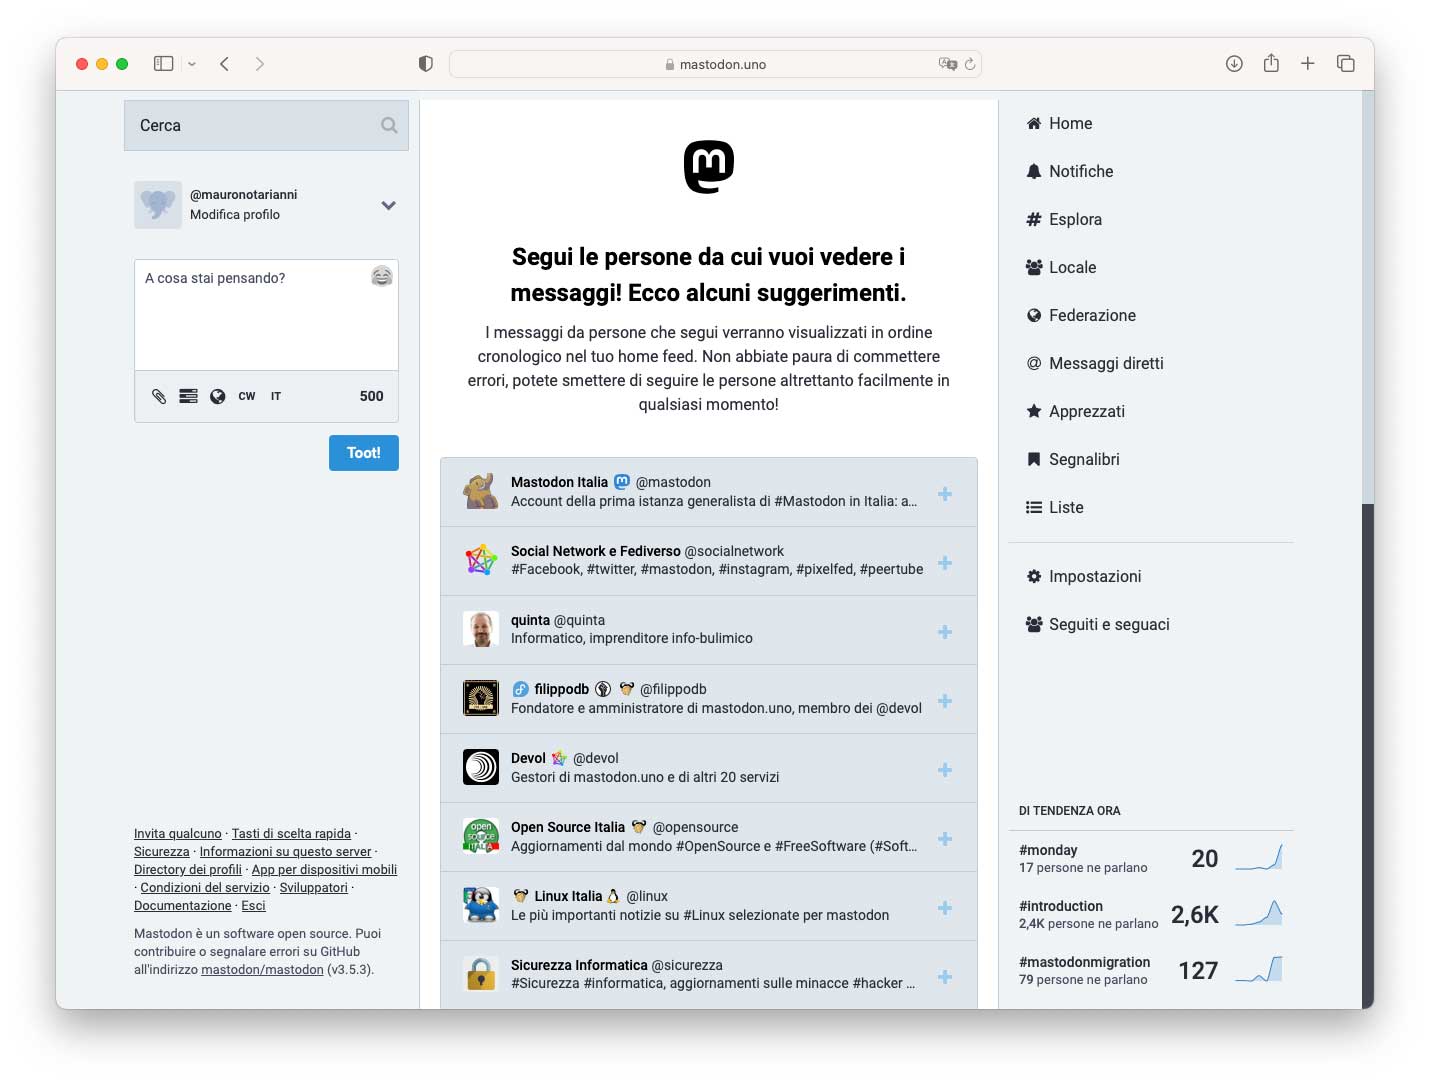Click the profile avatar in compose panel

click(158, 204)
